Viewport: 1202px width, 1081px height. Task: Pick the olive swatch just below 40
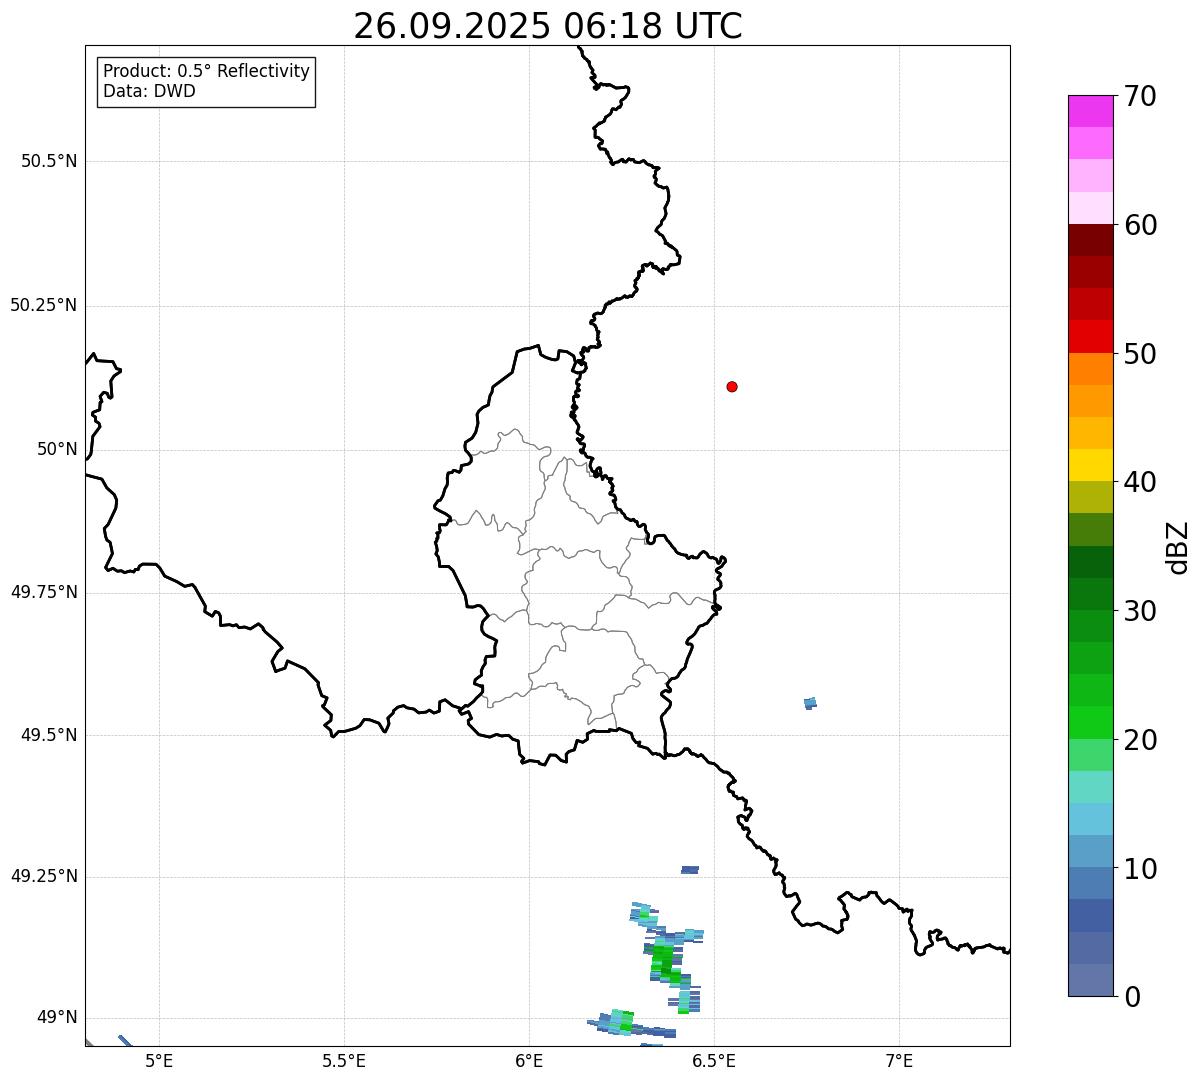(1090, 498)
